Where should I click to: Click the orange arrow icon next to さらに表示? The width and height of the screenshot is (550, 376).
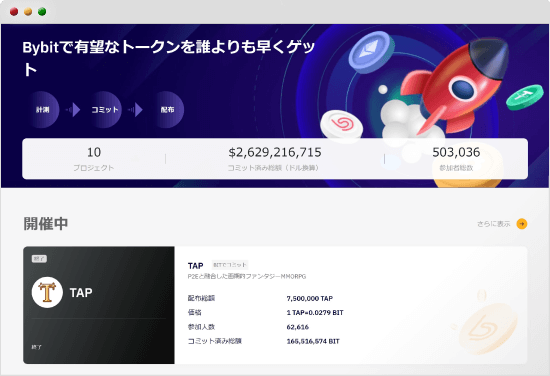(522, 224)
